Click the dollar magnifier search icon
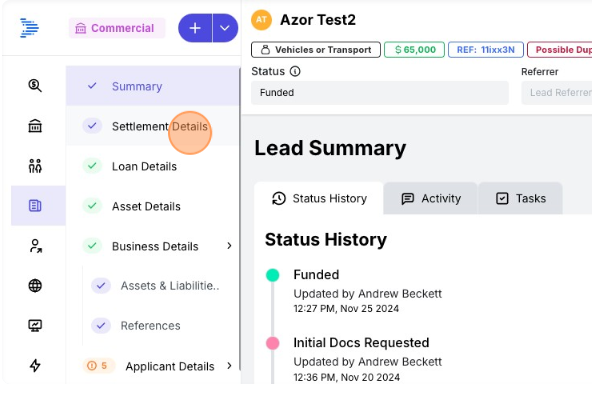 (x=35, y=86)
